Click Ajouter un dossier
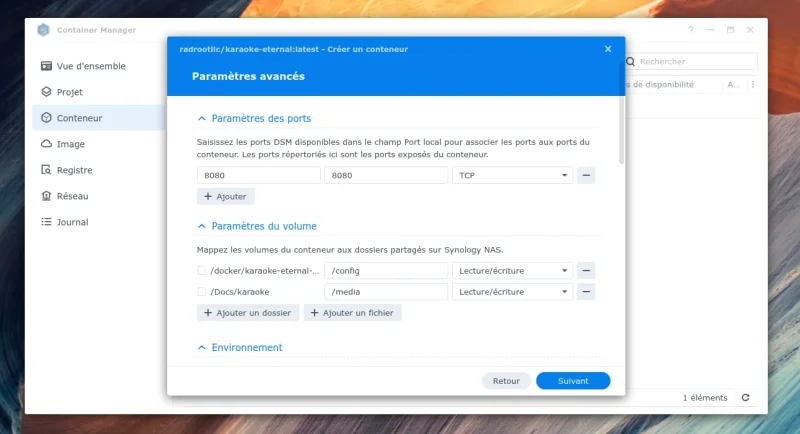 tap(248, 313)
